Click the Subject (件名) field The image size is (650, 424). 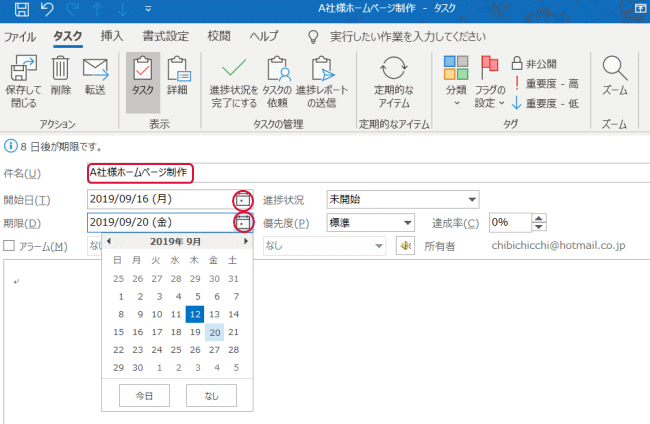point(368,173)
